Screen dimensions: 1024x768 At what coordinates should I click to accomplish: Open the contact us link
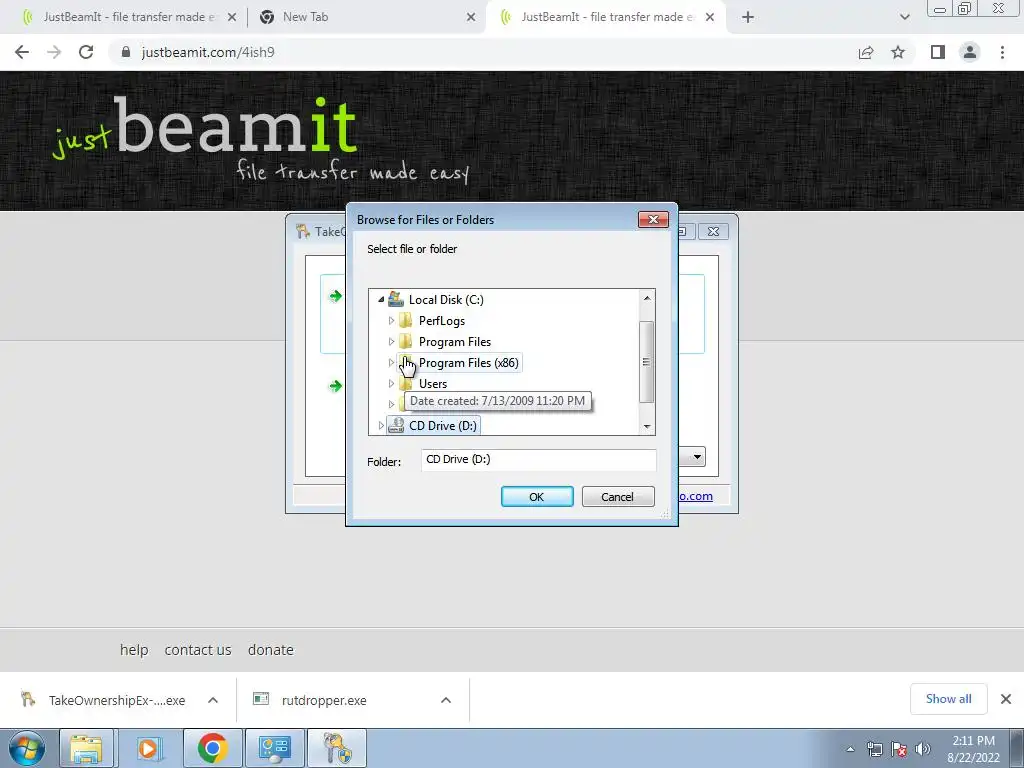point(198,650)
